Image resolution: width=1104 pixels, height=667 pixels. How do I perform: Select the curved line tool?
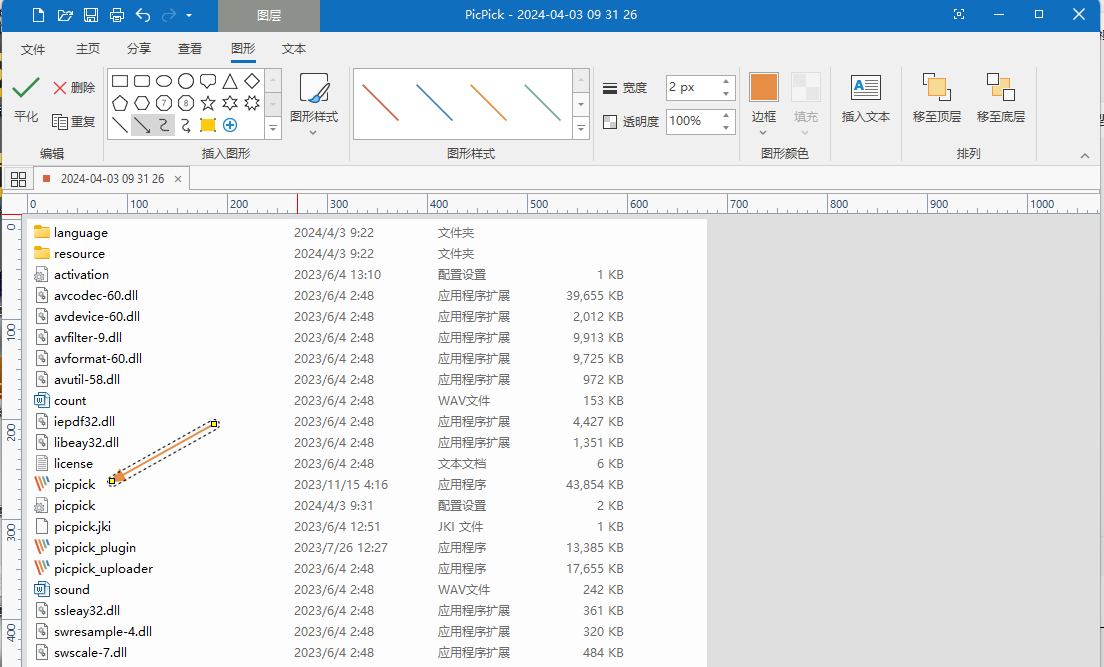point(164,125)
